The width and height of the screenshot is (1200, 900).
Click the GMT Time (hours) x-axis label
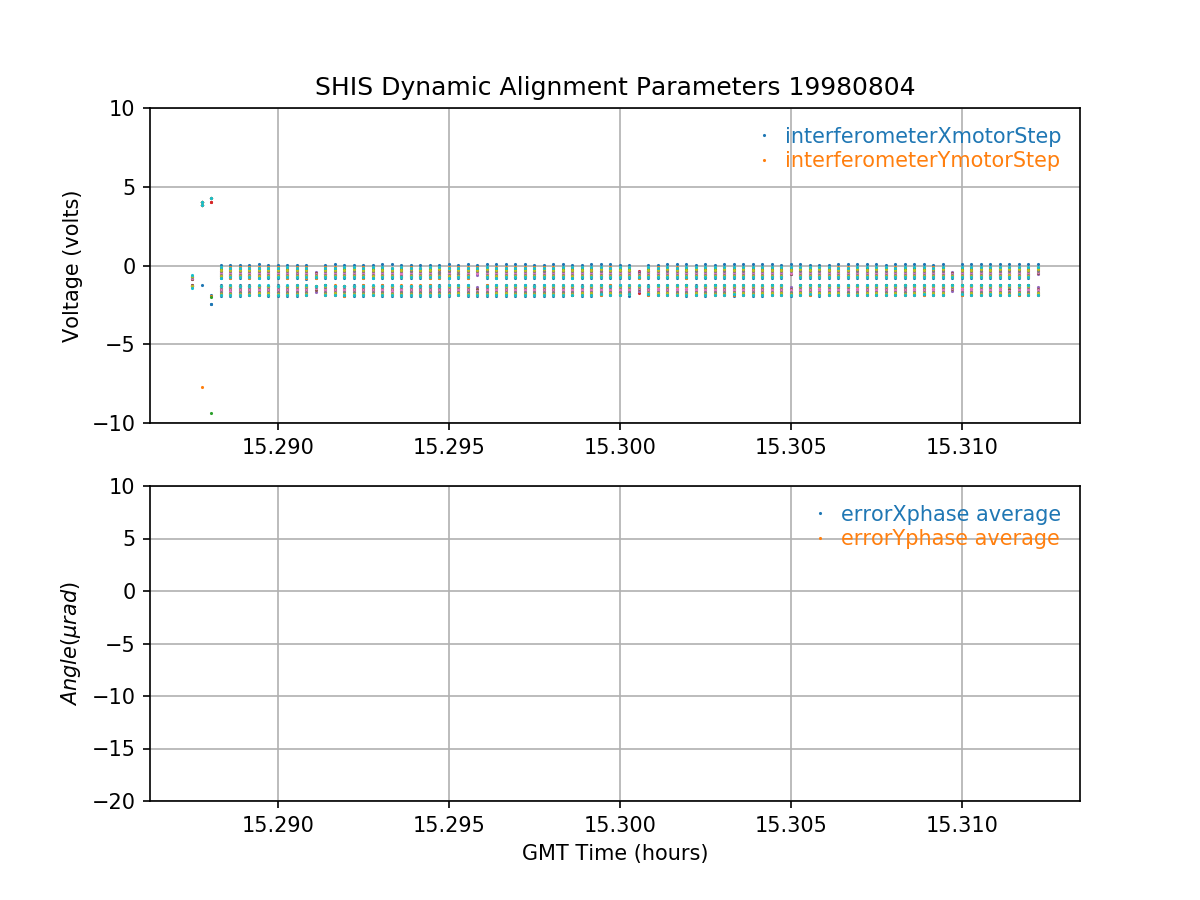point(614,853)
